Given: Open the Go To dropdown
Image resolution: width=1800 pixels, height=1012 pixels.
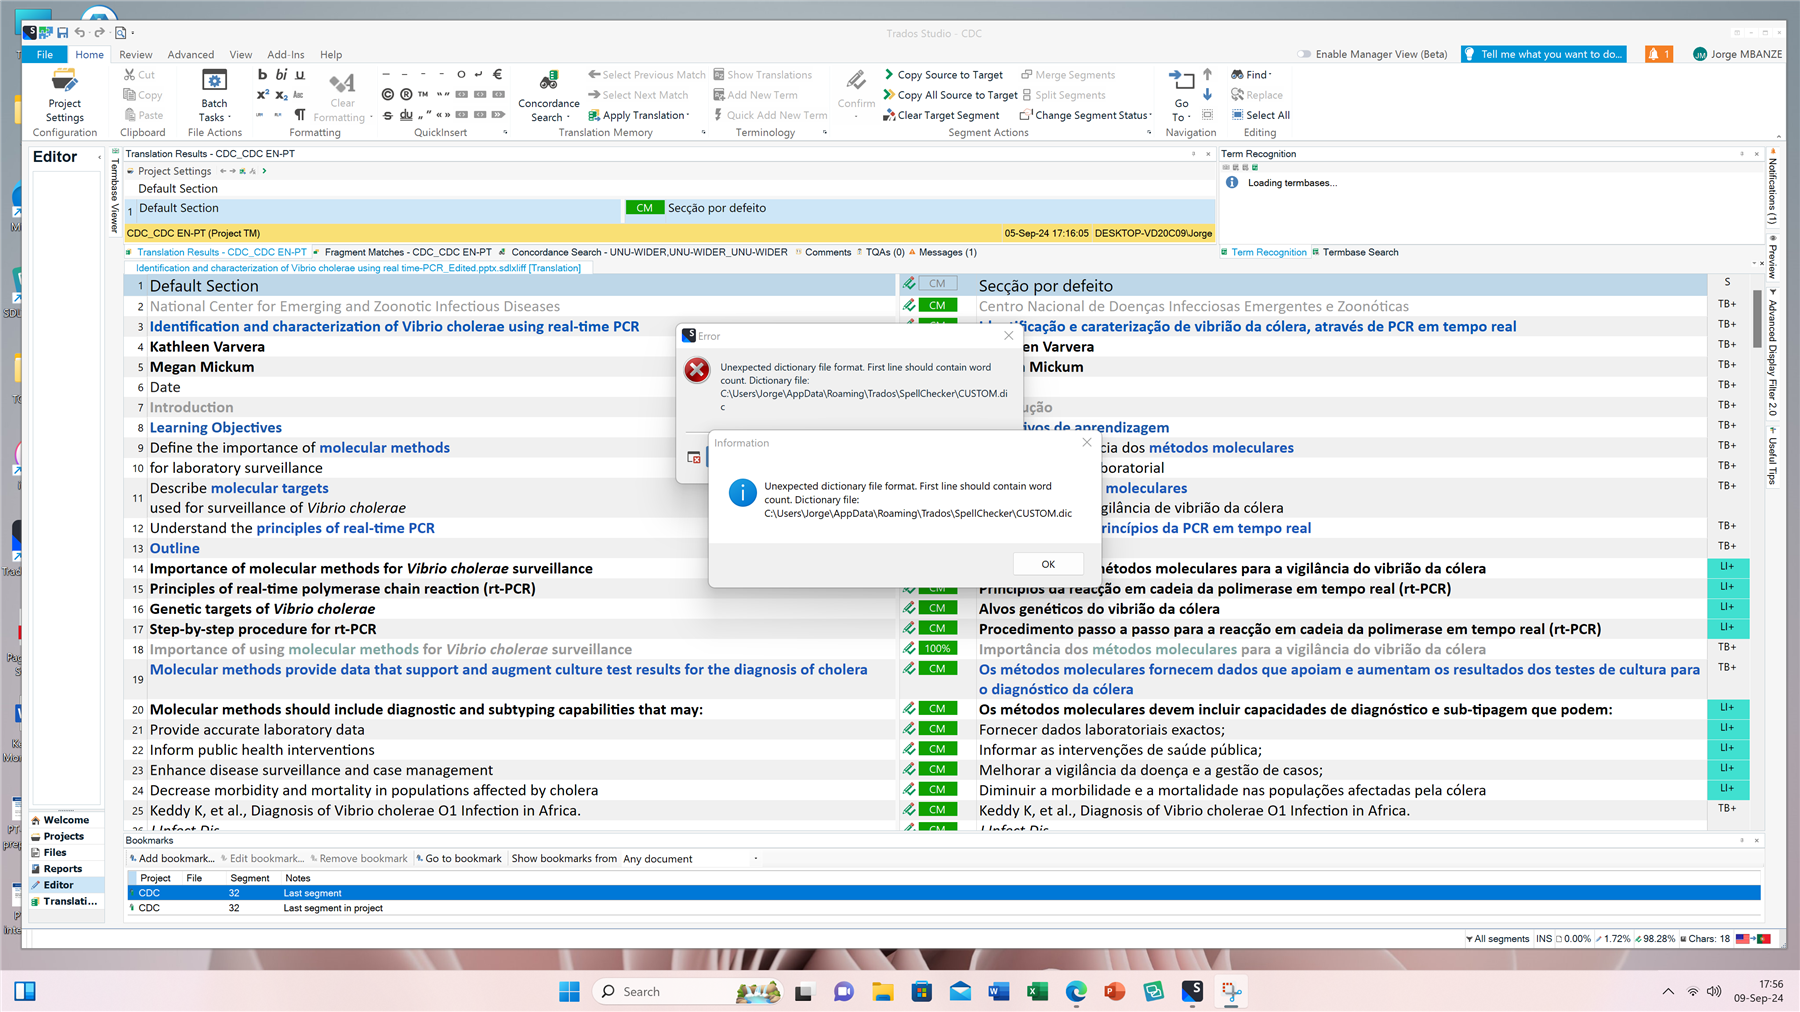Looking at the screenshot, I should [1181, 96].
